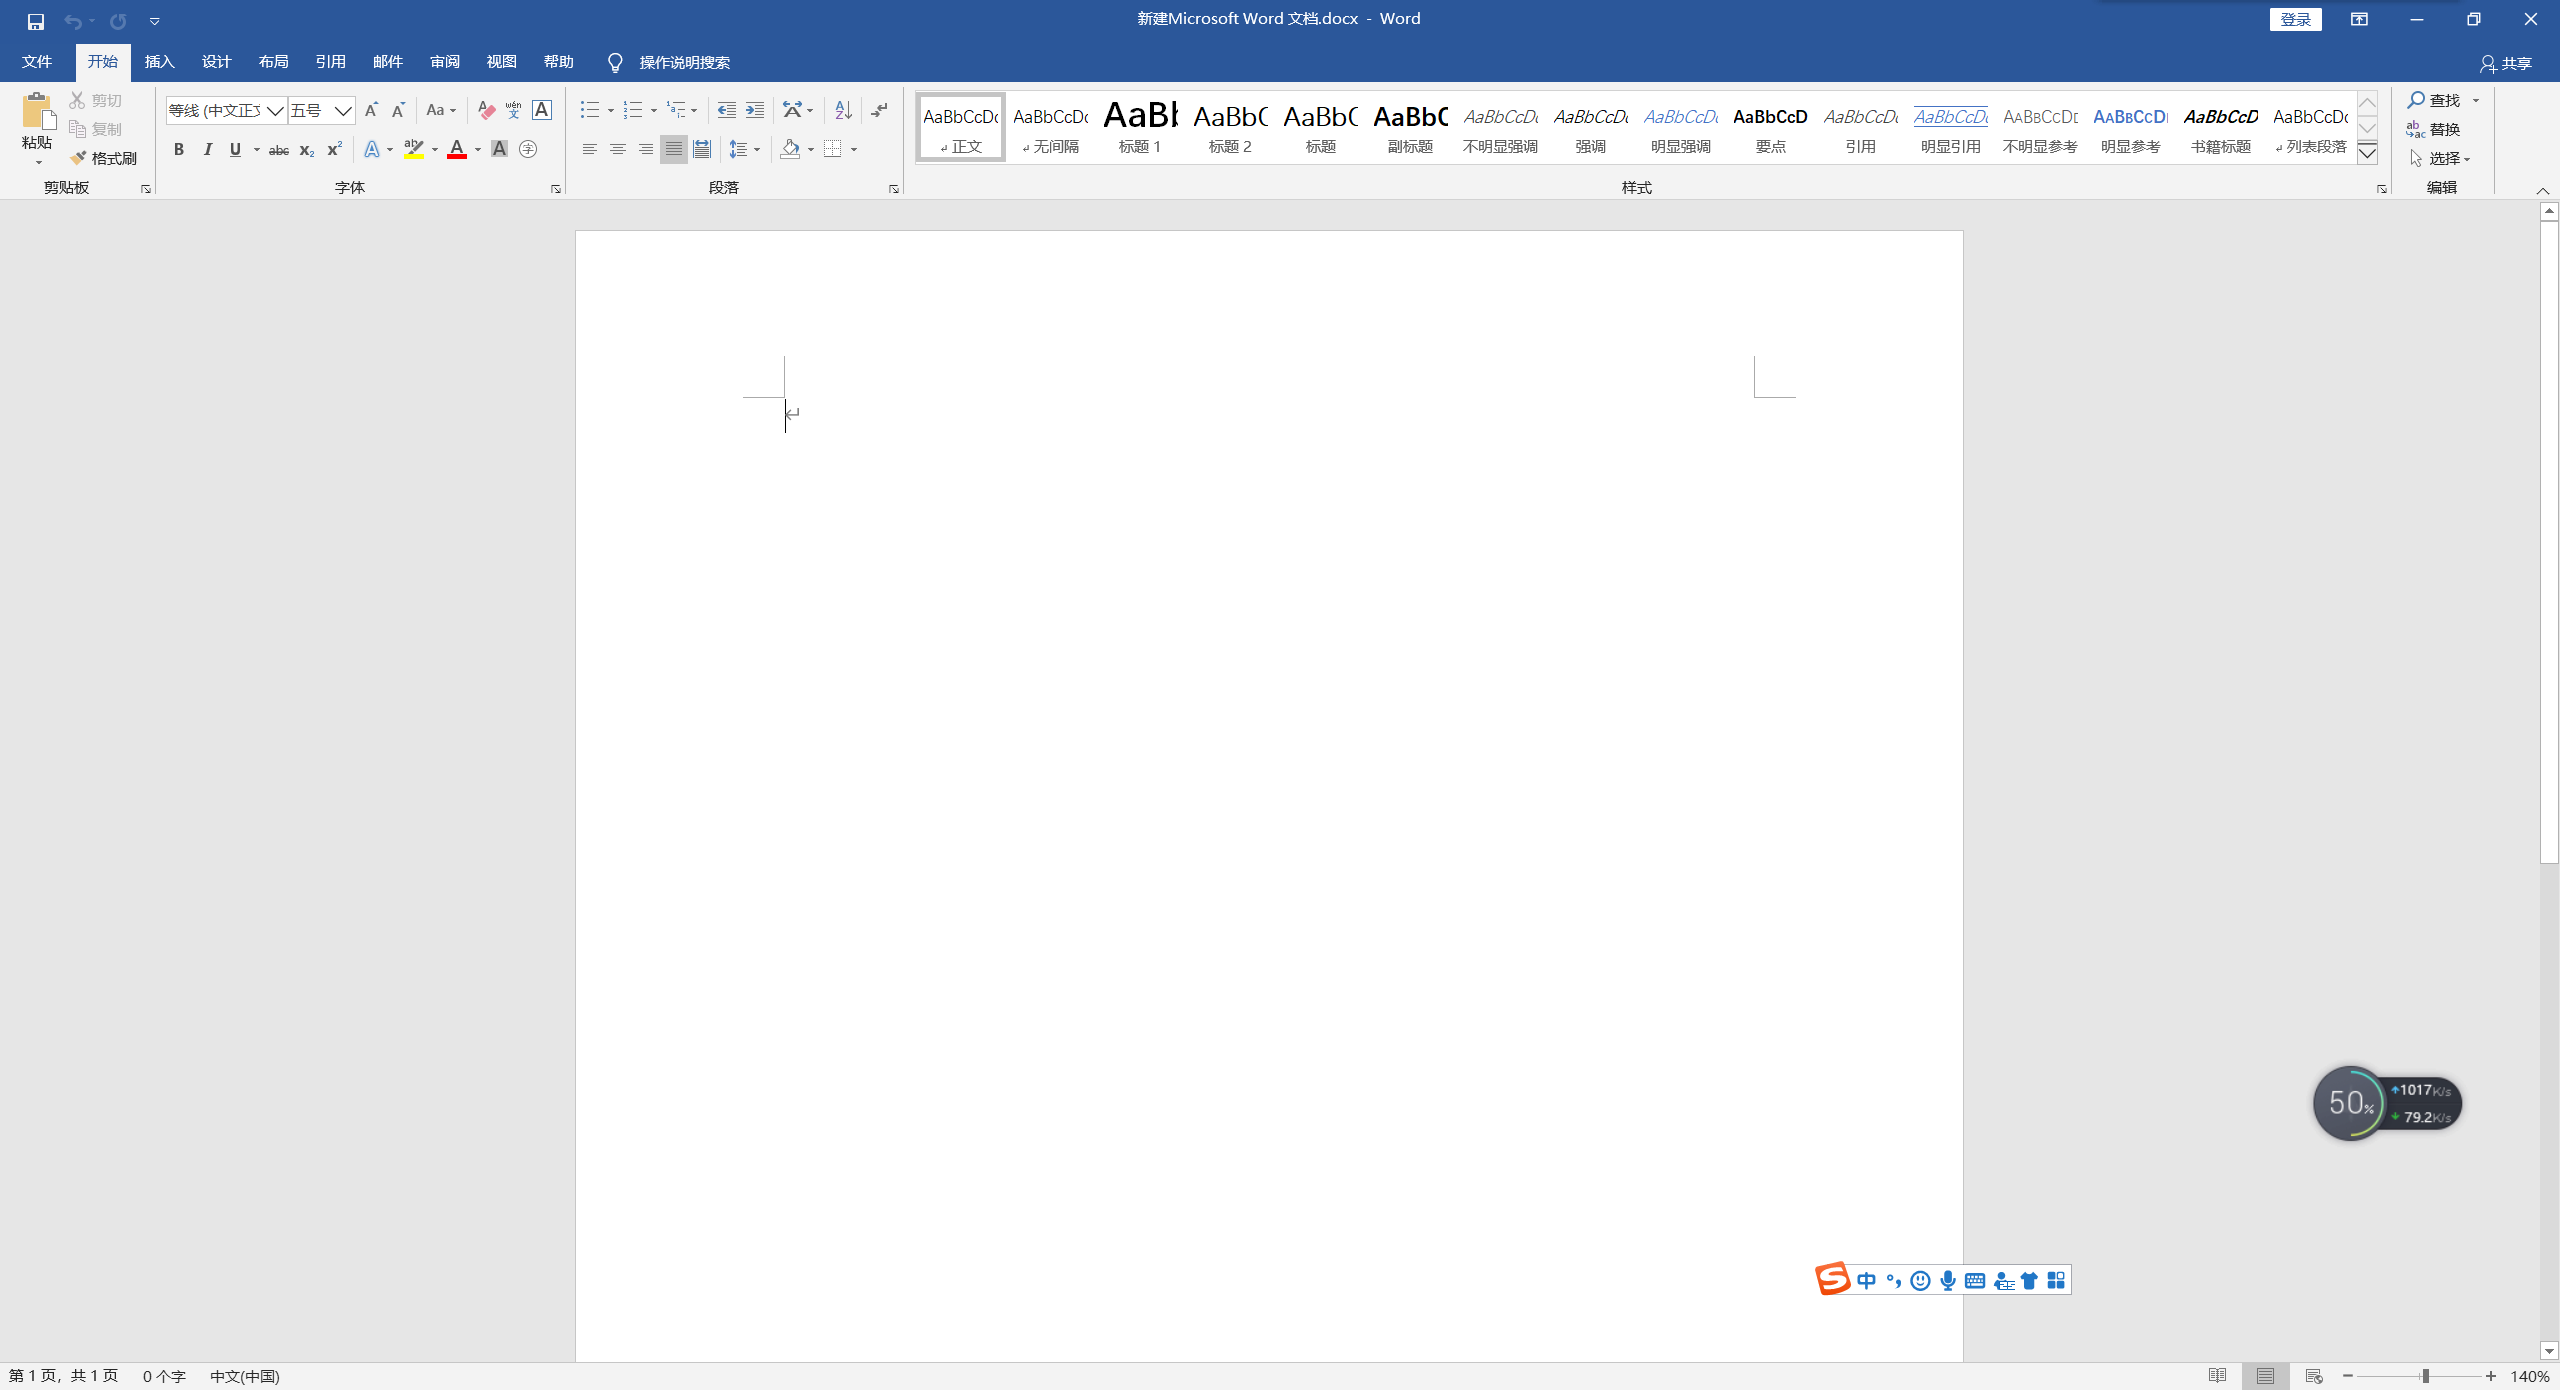2560x1390 pixels.
Task: Switch to the Layout (布局) tab
Action: 274,62
